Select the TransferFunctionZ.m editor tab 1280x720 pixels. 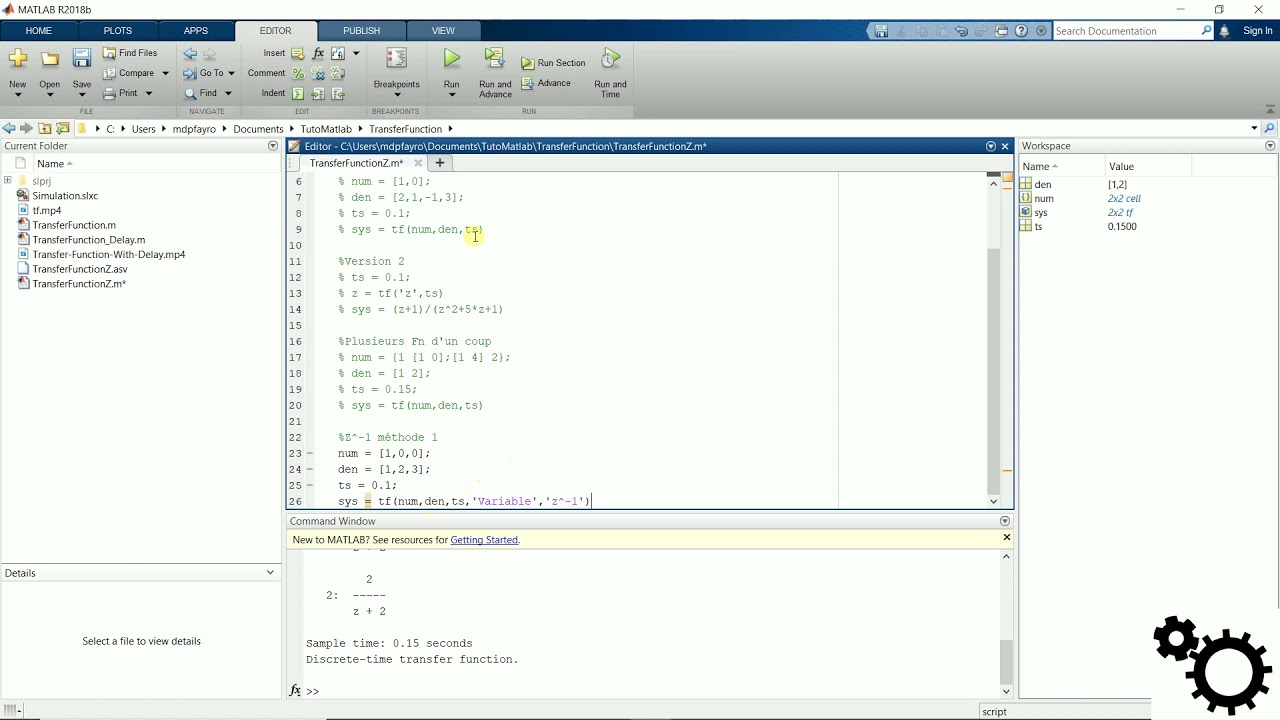tap(356, 163)
